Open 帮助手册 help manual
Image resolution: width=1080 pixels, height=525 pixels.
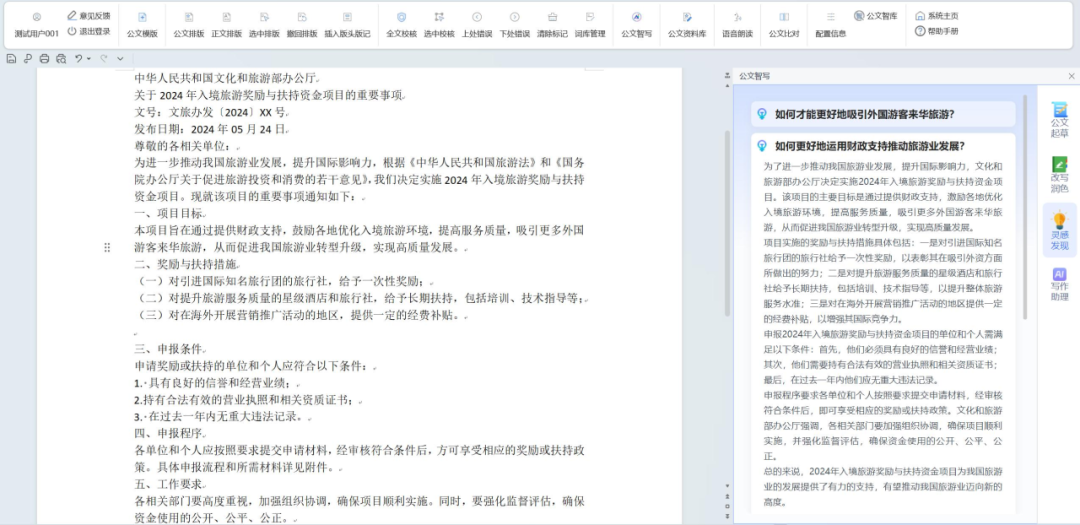click(x=936, y=31)
